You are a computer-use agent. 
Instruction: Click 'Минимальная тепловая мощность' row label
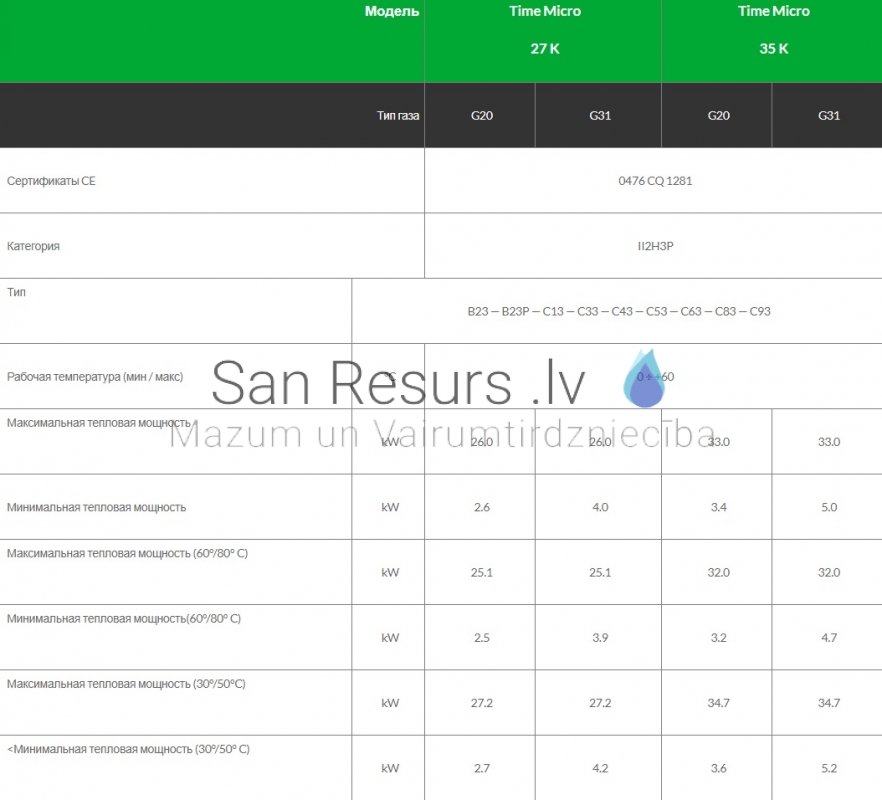point(96,507)
